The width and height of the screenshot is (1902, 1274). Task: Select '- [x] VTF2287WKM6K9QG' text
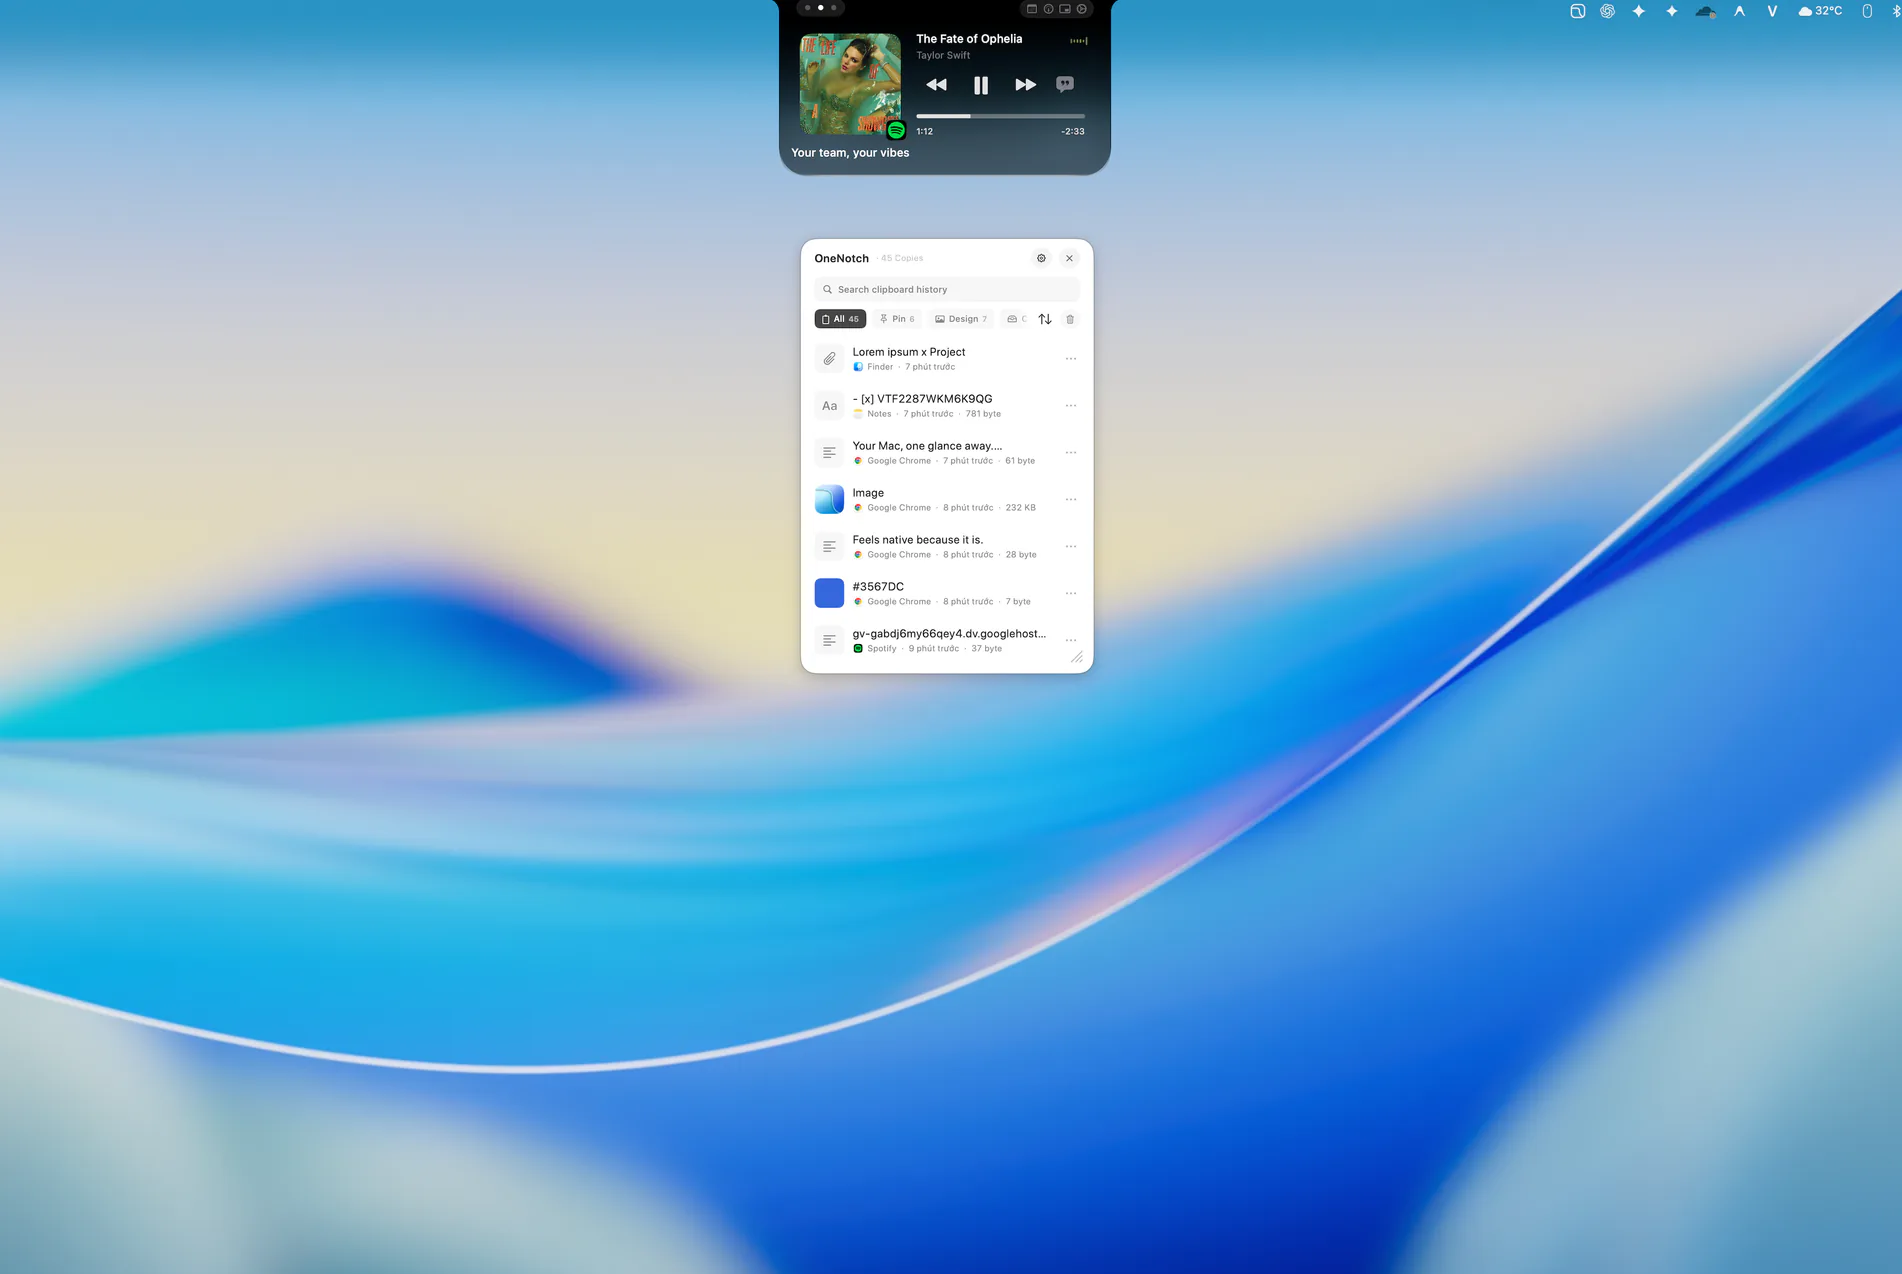click(x=922, y=399)
